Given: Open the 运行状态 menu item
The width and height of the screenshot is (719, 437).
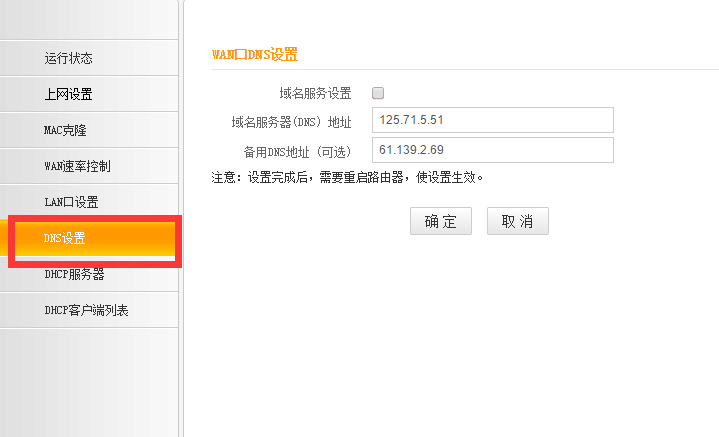Looking at the screenshot, I should pos(89,58).
